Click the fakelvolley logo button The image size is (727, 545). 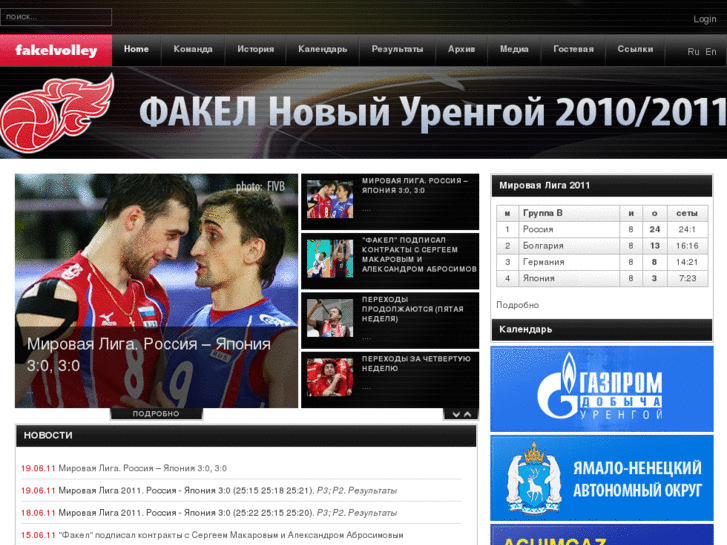point(56,50)
